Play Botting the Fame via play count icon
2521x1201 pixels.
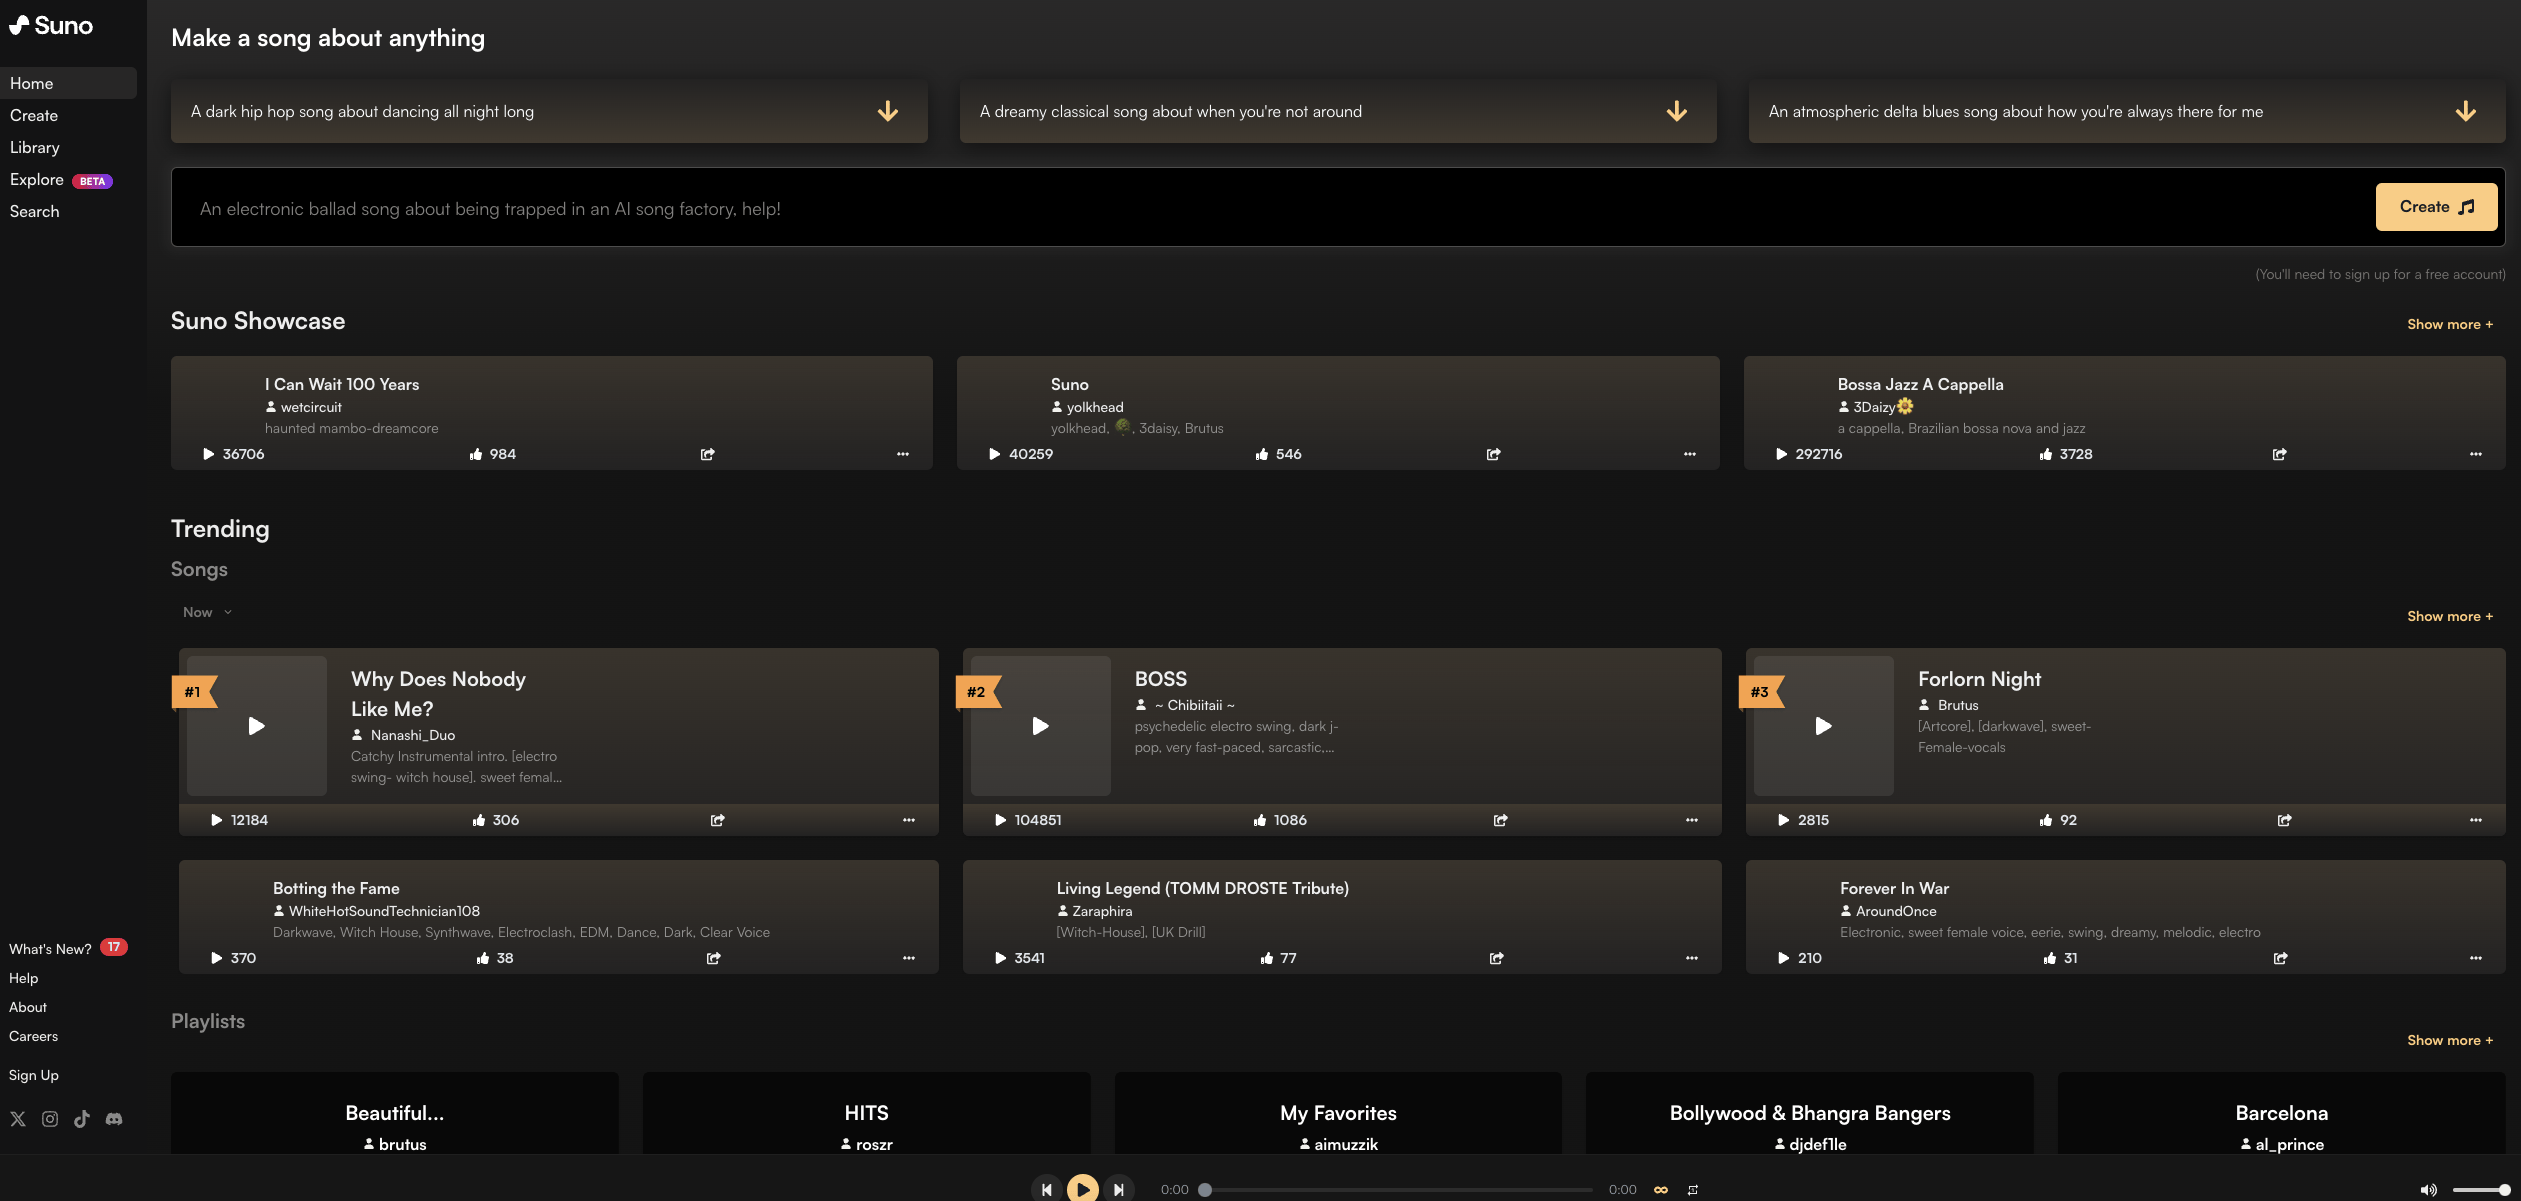[x=217, y=958]
